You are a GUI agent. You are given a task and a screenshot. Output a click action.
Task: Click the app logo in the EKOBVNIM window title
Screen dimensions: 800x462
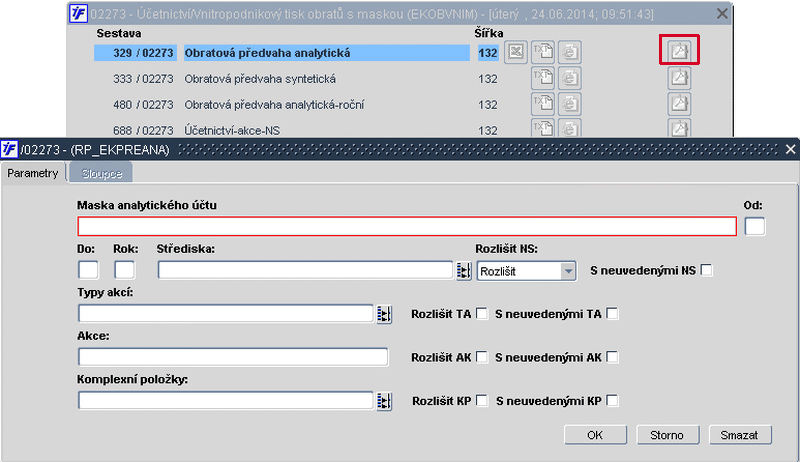pyautogui.click(x=78, y=13)
